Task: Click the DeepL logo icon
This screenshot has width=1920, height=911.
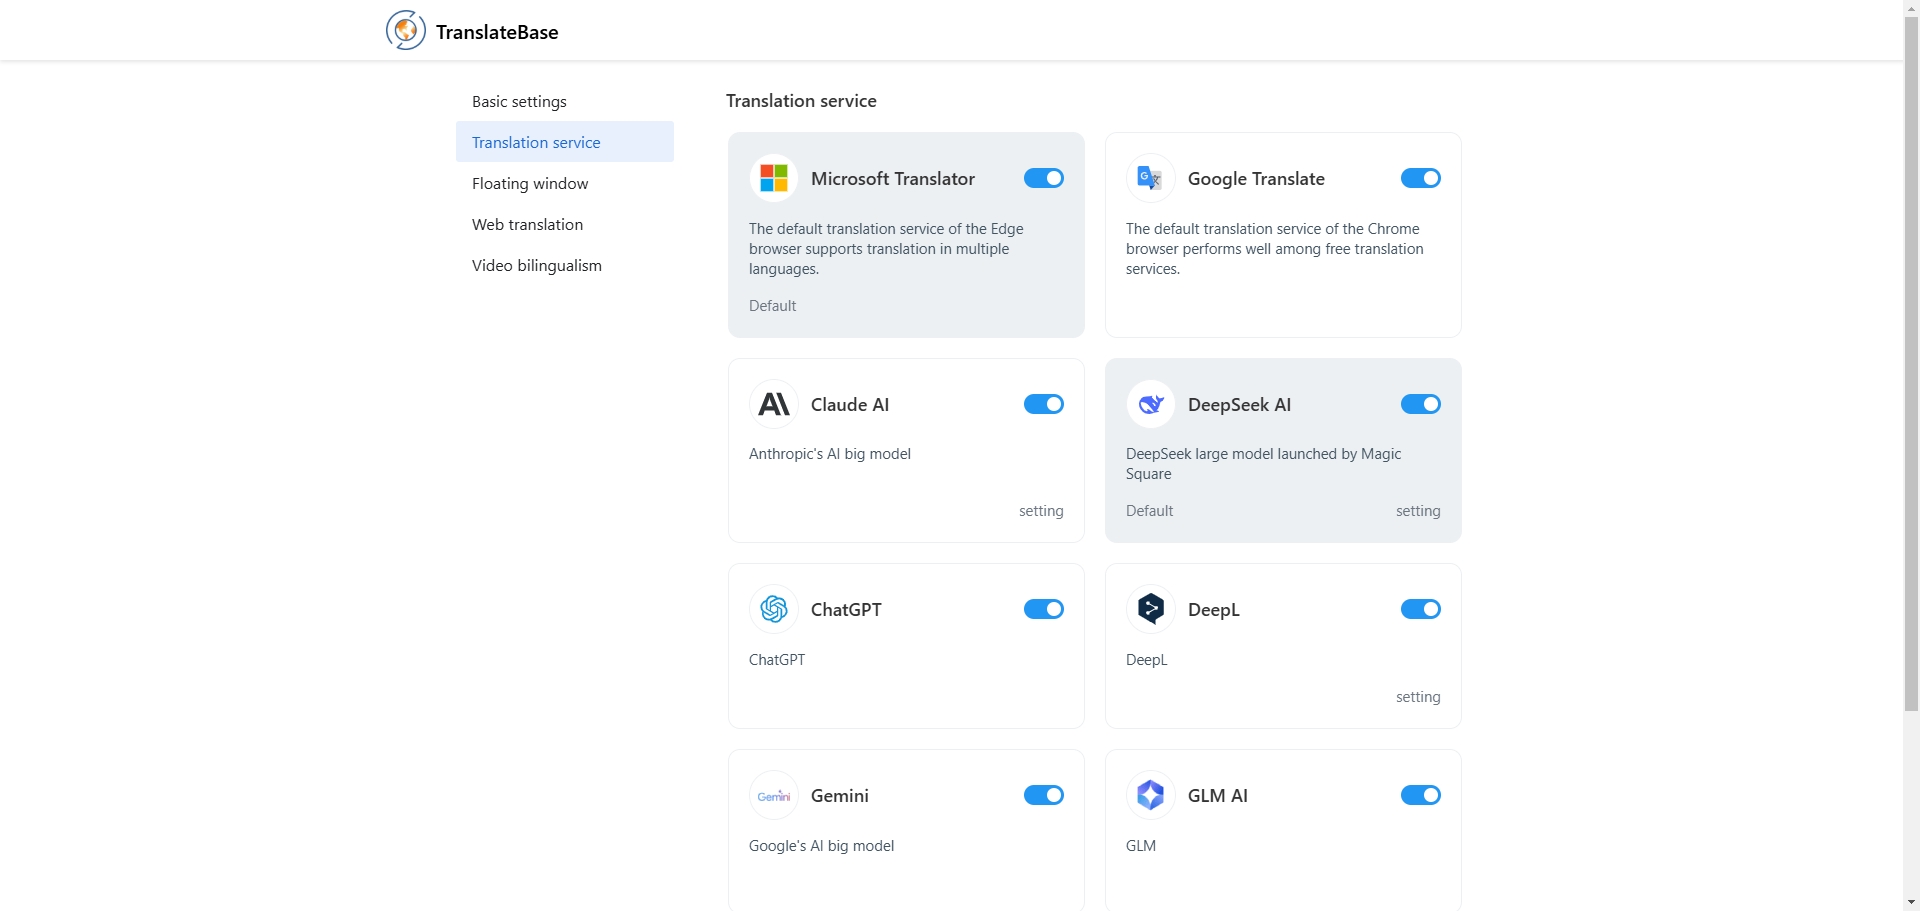Action: 1151,609
